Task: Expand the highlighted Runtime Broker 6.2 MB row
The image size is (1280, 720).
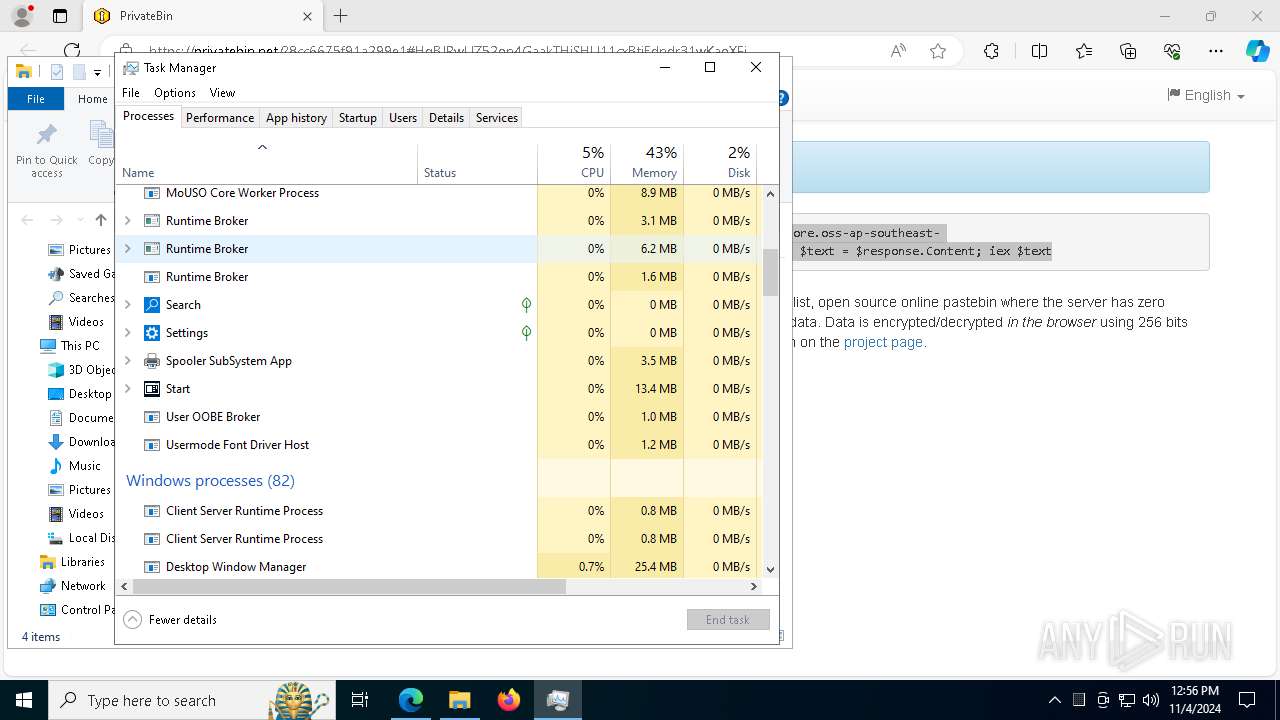Action: click(127, 249)
